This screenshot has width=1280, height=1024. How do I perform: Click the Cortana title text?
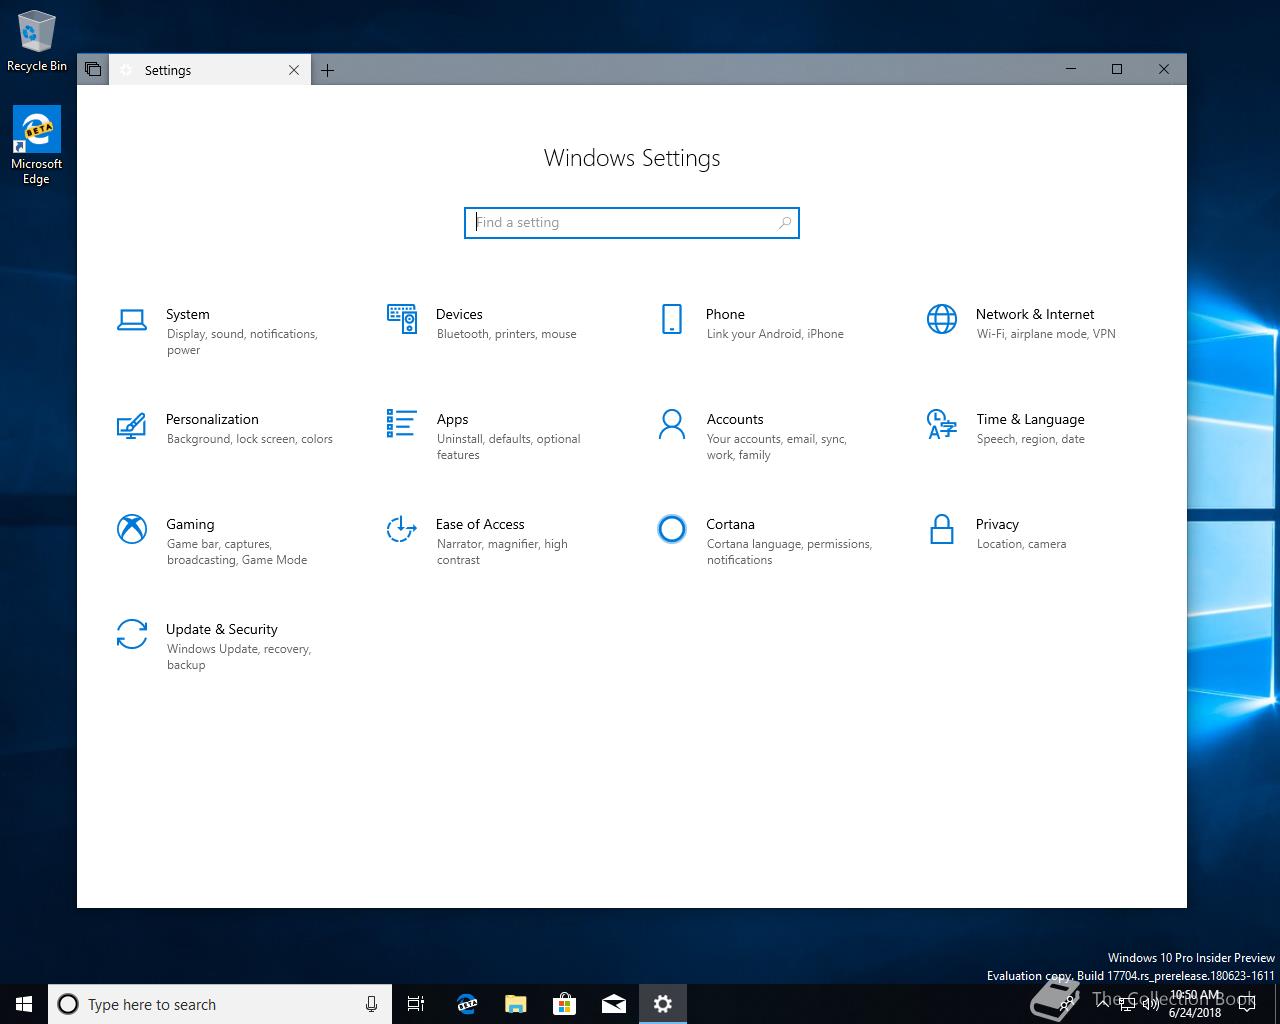pos(730,524)
